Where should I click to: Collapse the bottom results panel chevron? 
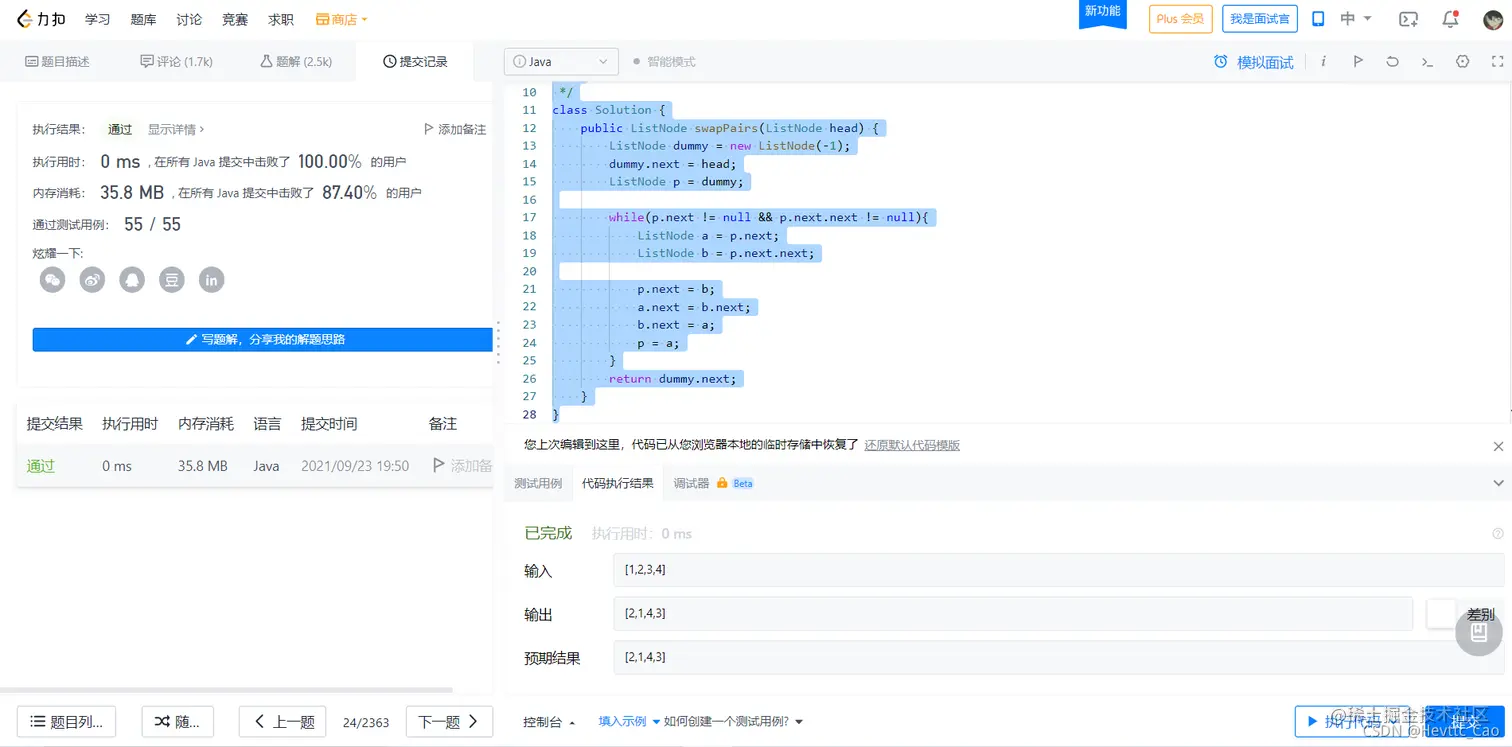(x=1499, y=482)
